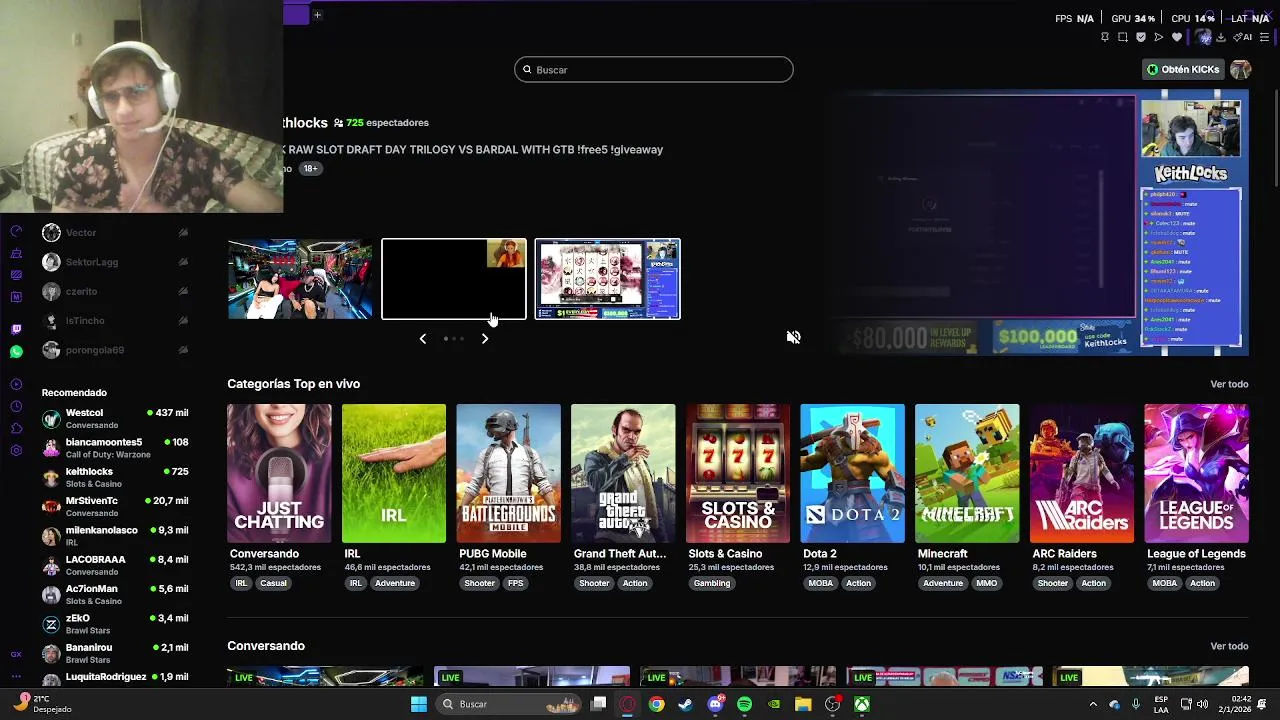1280x720 pixels.
Task: Open WhatsApp from the Opera GX sidebar
Action: coord(16,351)
